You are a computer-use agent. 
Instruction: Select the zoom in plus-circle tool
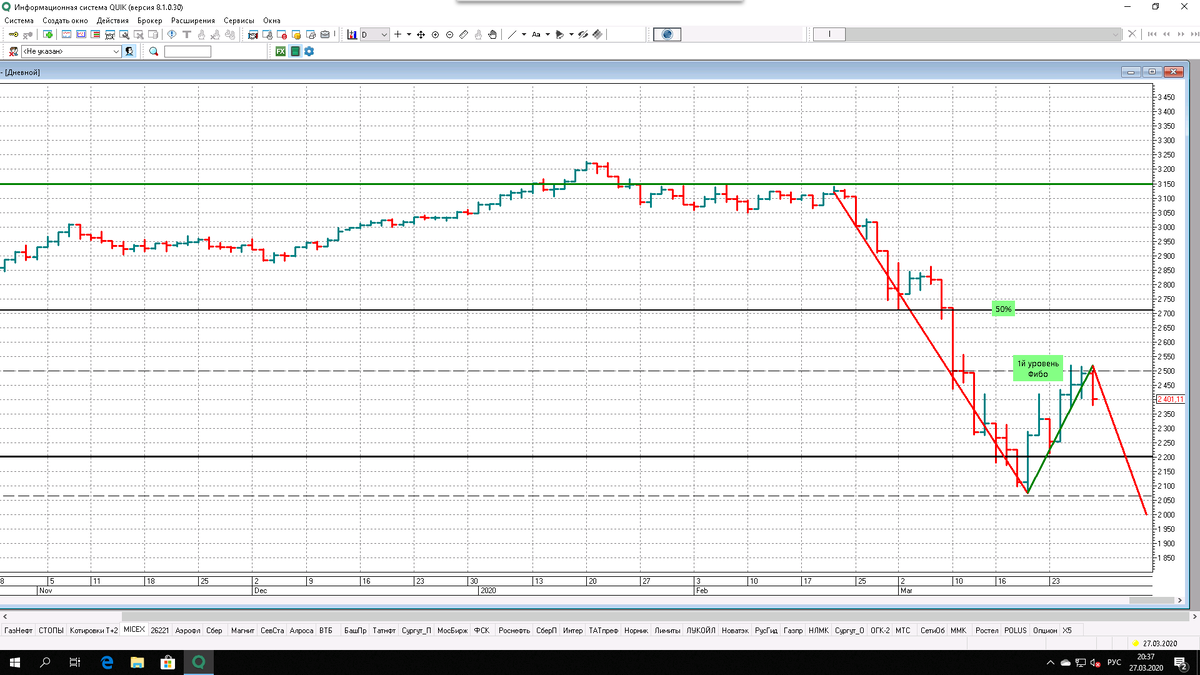tap(435, 35)
